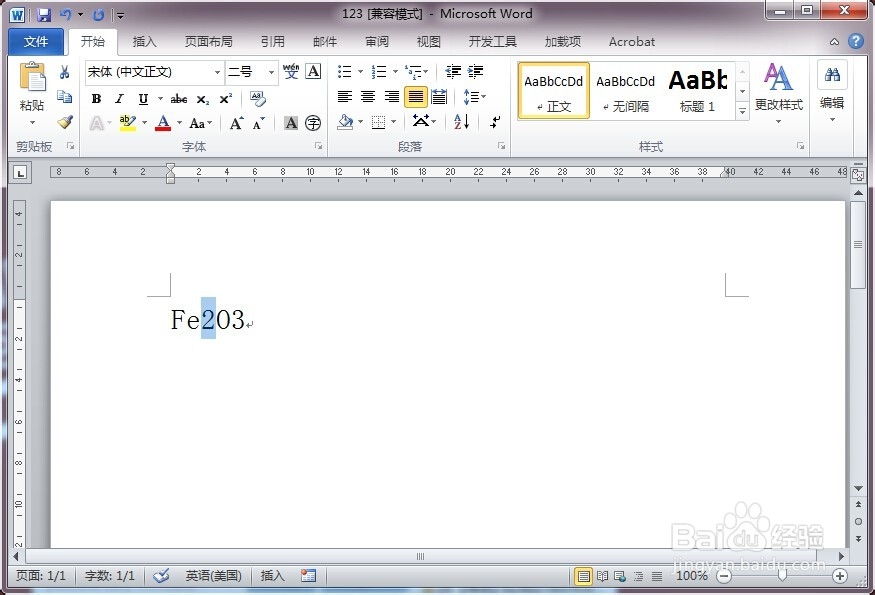
Task: Click the Clear Formatting eraser icon
Action: coord(258,99)
